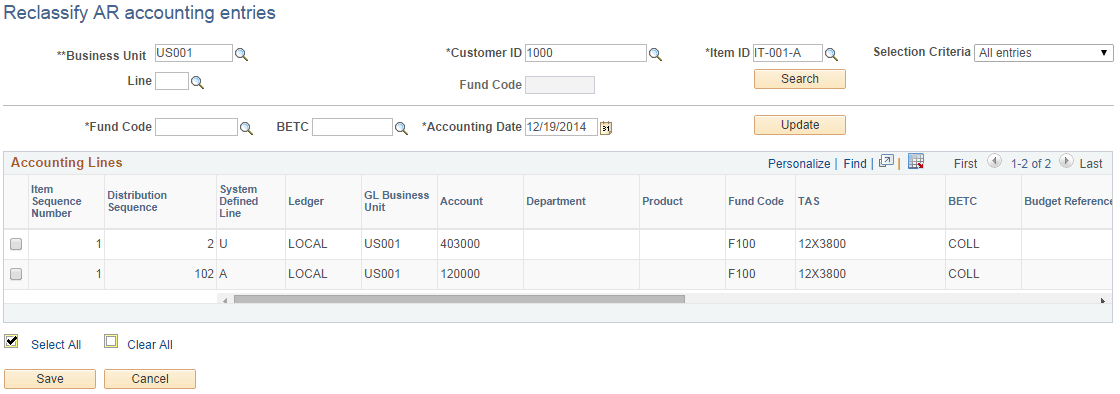Click the horizontal scrollbar thumb
Screen dimensions: 1120x394
pos(459,300)
